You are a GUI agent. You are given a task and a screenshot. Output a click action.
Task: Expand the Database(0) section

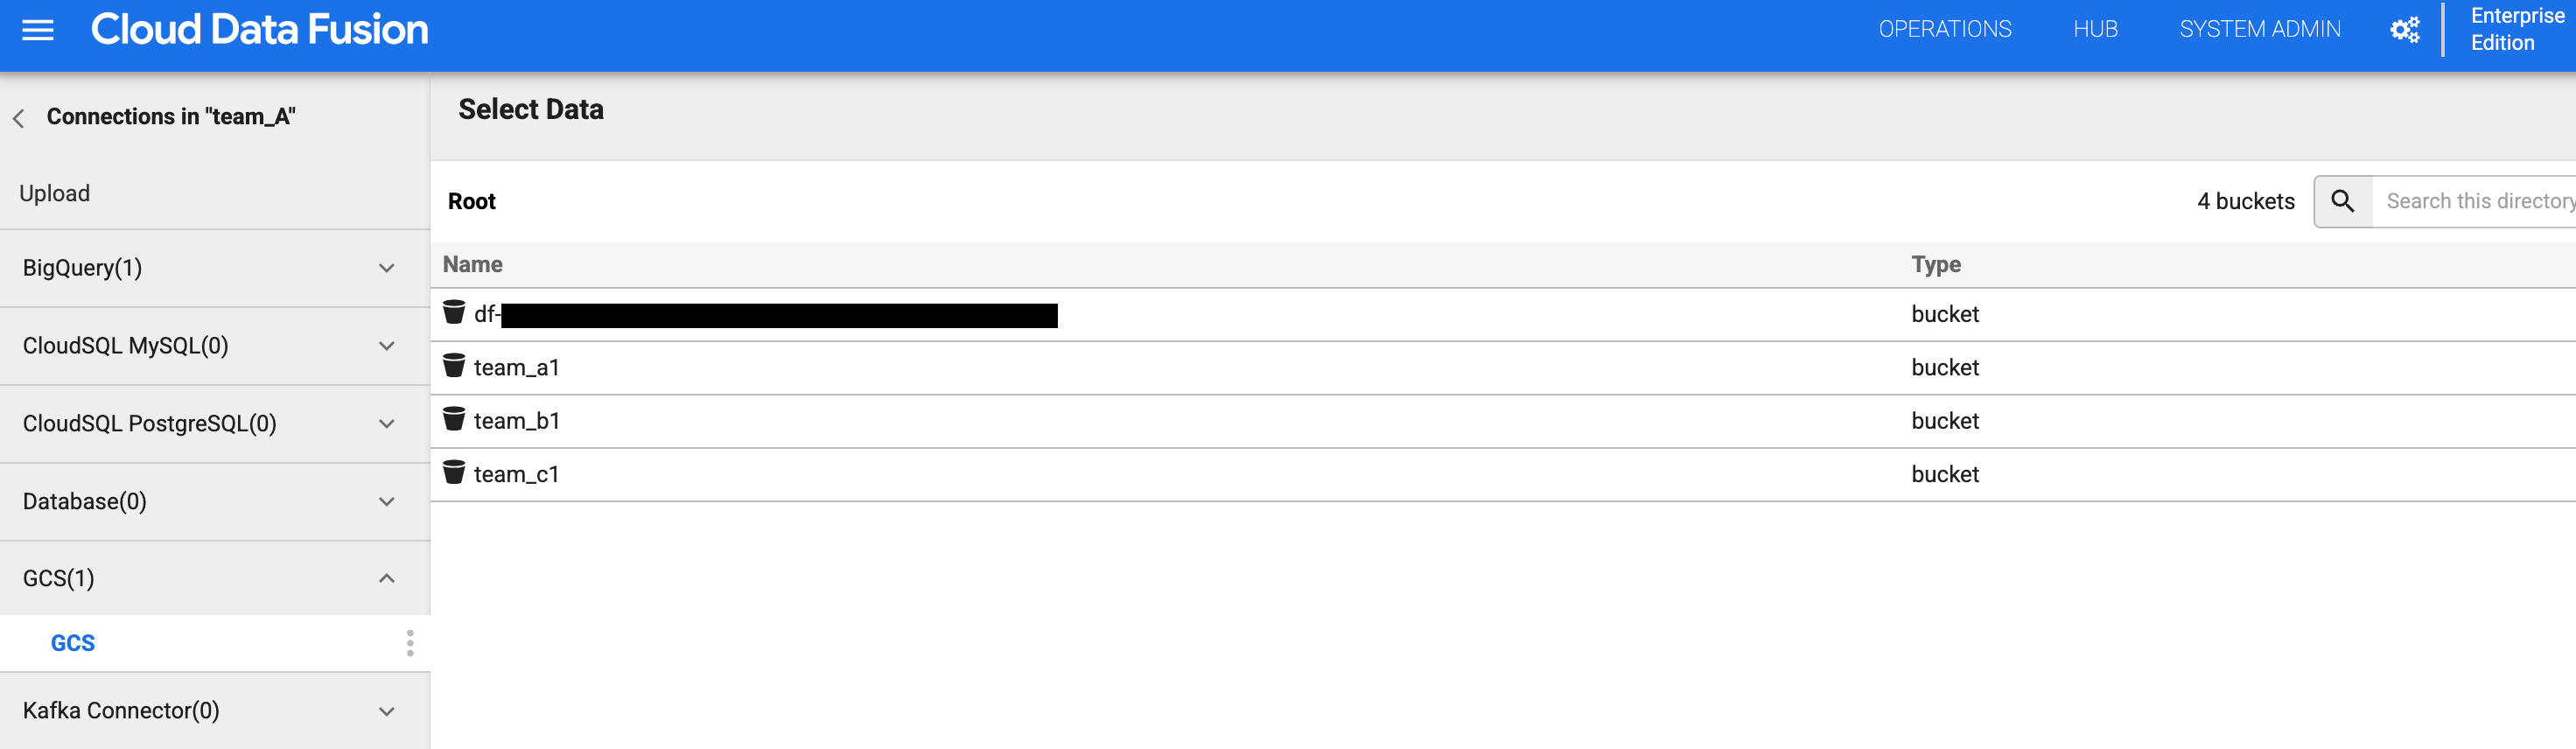[x=387, y=502]
